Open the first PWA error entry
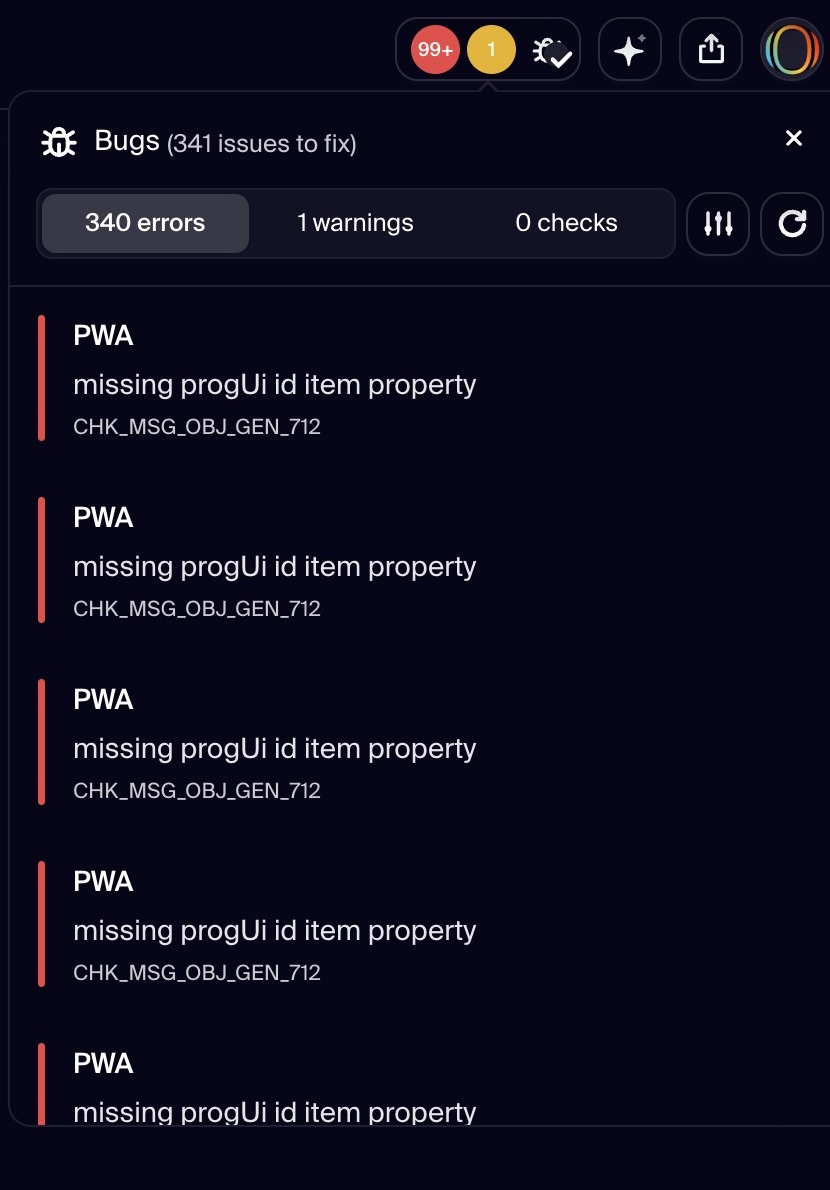This screenshot has width=830, height=1190. click(x=274, y=384)
